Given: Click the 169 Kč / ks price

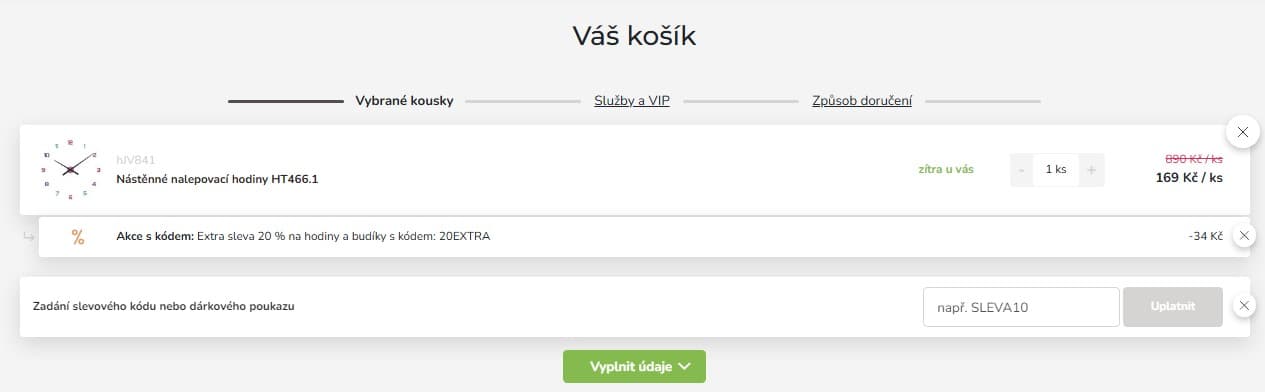Looking at the screenshot, I should [x=1189, y=178].
